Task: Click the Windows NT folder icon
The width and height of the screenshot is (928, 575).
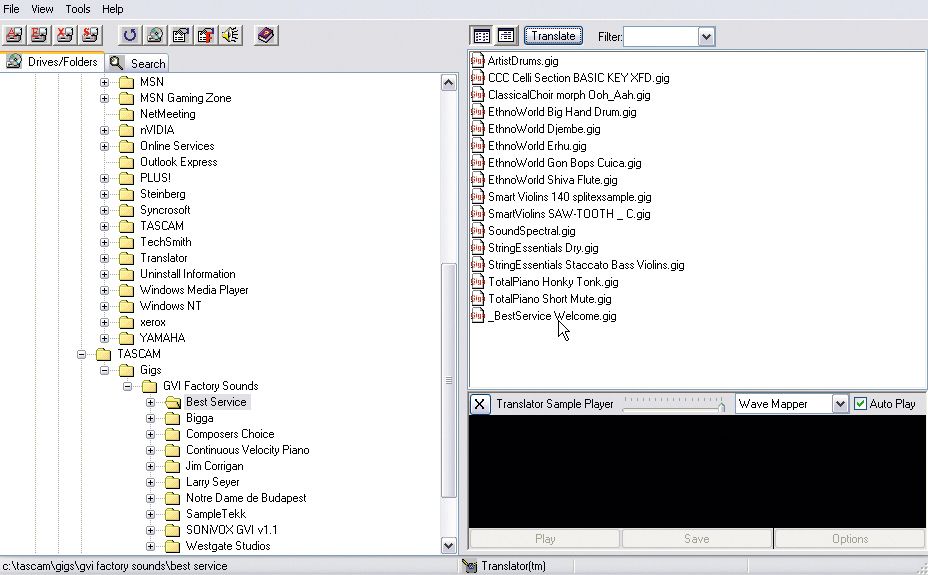Action: pyautogui.click(x=127, y=306)
